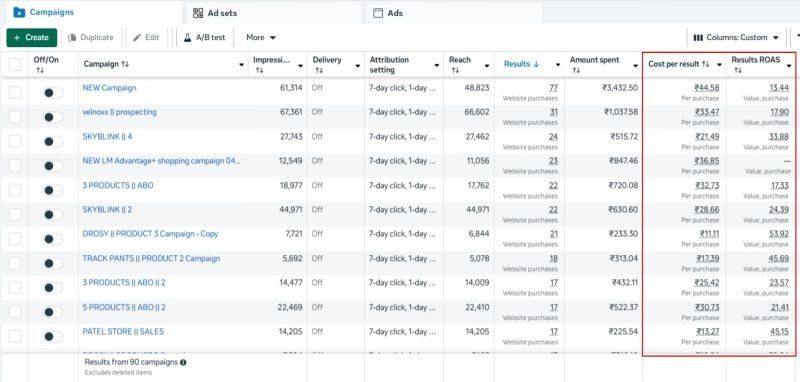Viewport: 800px width, 382px height.
Task: Open the velnoxx || prospecting campaign link
Action: point(119,112)
